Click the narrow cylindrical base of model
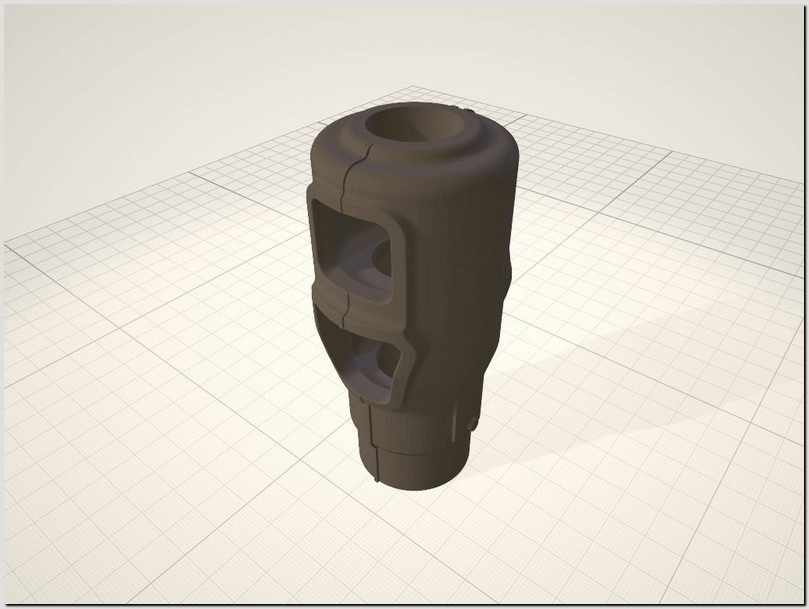This screenshot has width=809, height=609. pyautogui.click(x=417, y=449)
